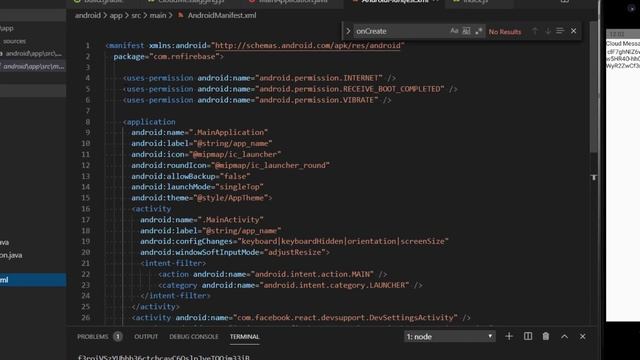
Task: Kill terminal with trash icon
Action: coord(546,336)
